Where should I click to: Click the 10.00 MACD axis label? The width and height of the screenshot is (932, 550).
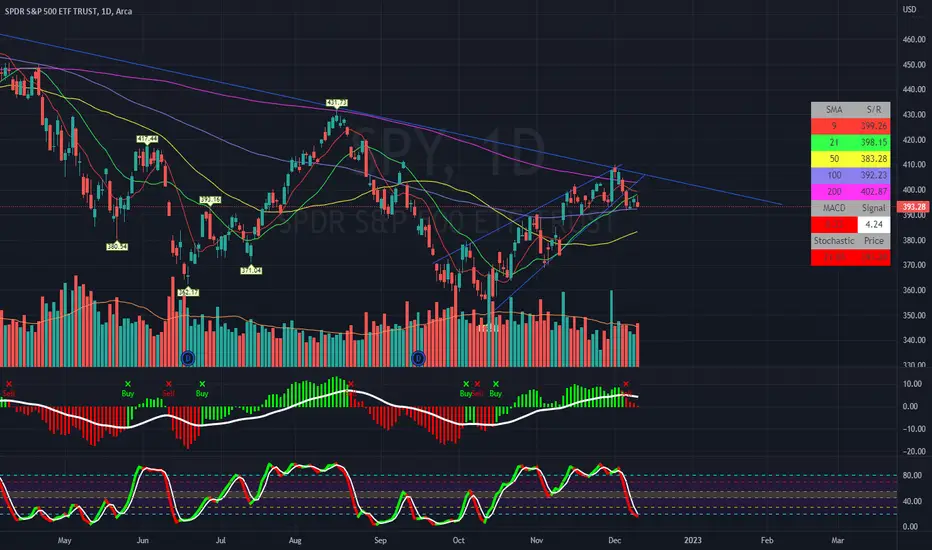click(912, 384)
